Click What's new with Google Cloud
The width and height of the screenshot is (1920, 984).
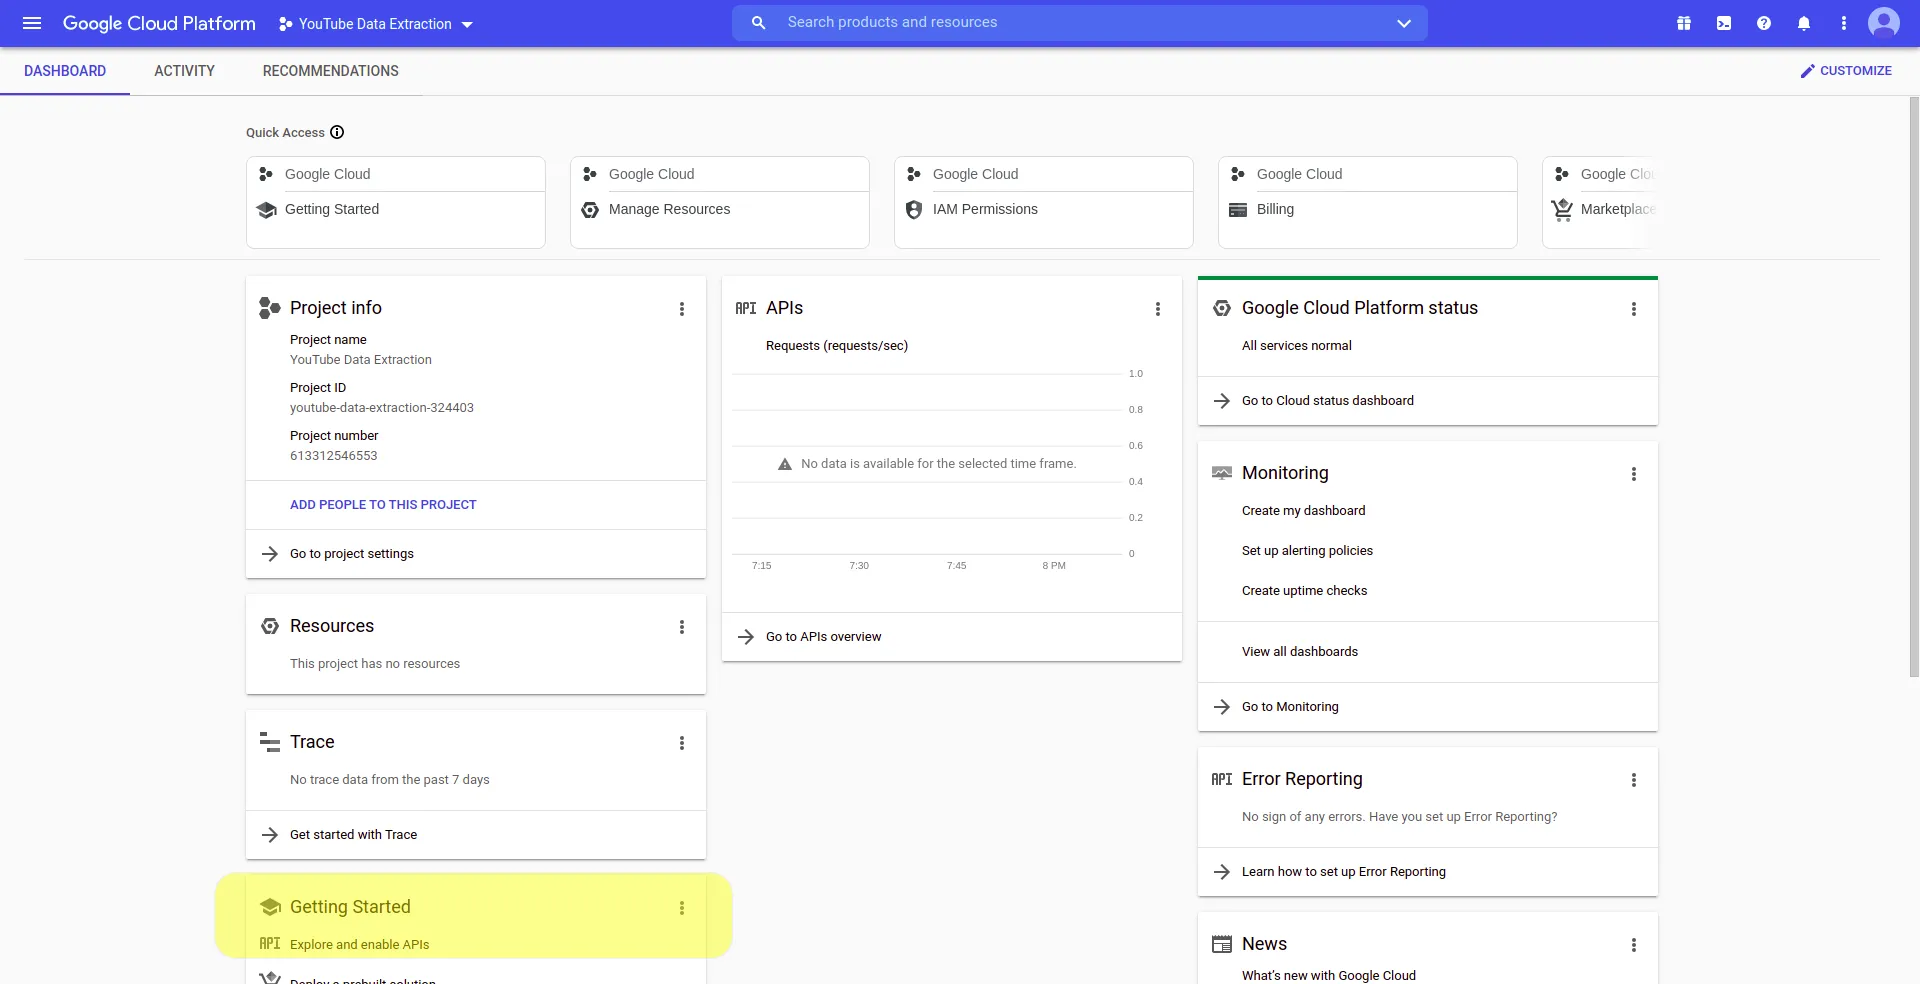point(1329,976)
